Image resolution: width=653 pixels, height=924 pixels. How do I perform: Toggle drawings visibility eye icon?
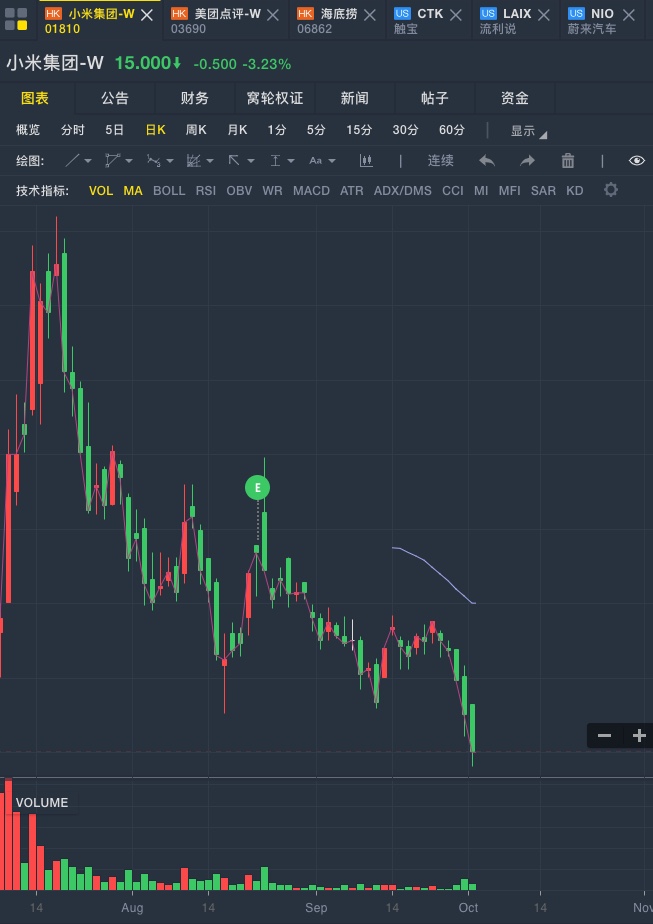pyautogui.click(x=636, y=160)
